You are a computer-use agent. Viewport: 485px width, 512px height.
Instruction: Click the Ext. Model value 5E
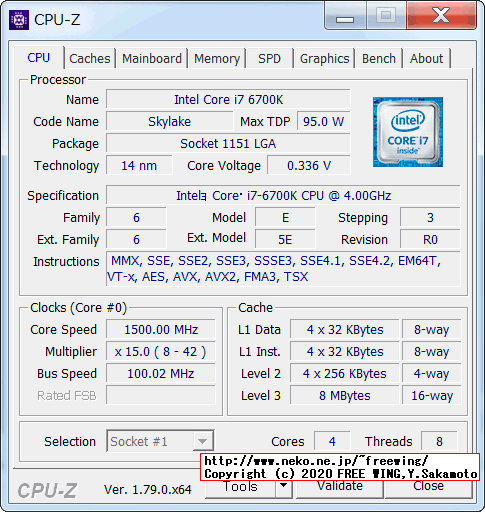(285, 239)
